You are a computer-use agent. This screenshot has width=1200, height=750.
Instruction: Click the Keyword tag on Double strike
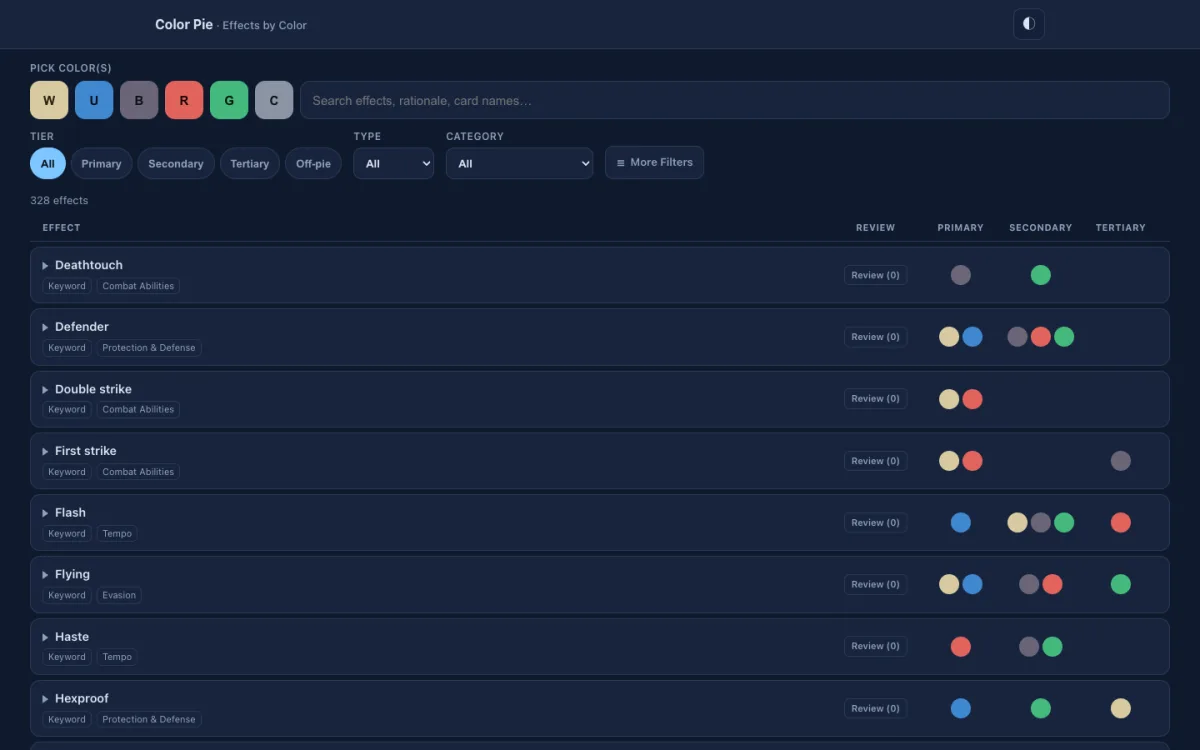[67, 409]
